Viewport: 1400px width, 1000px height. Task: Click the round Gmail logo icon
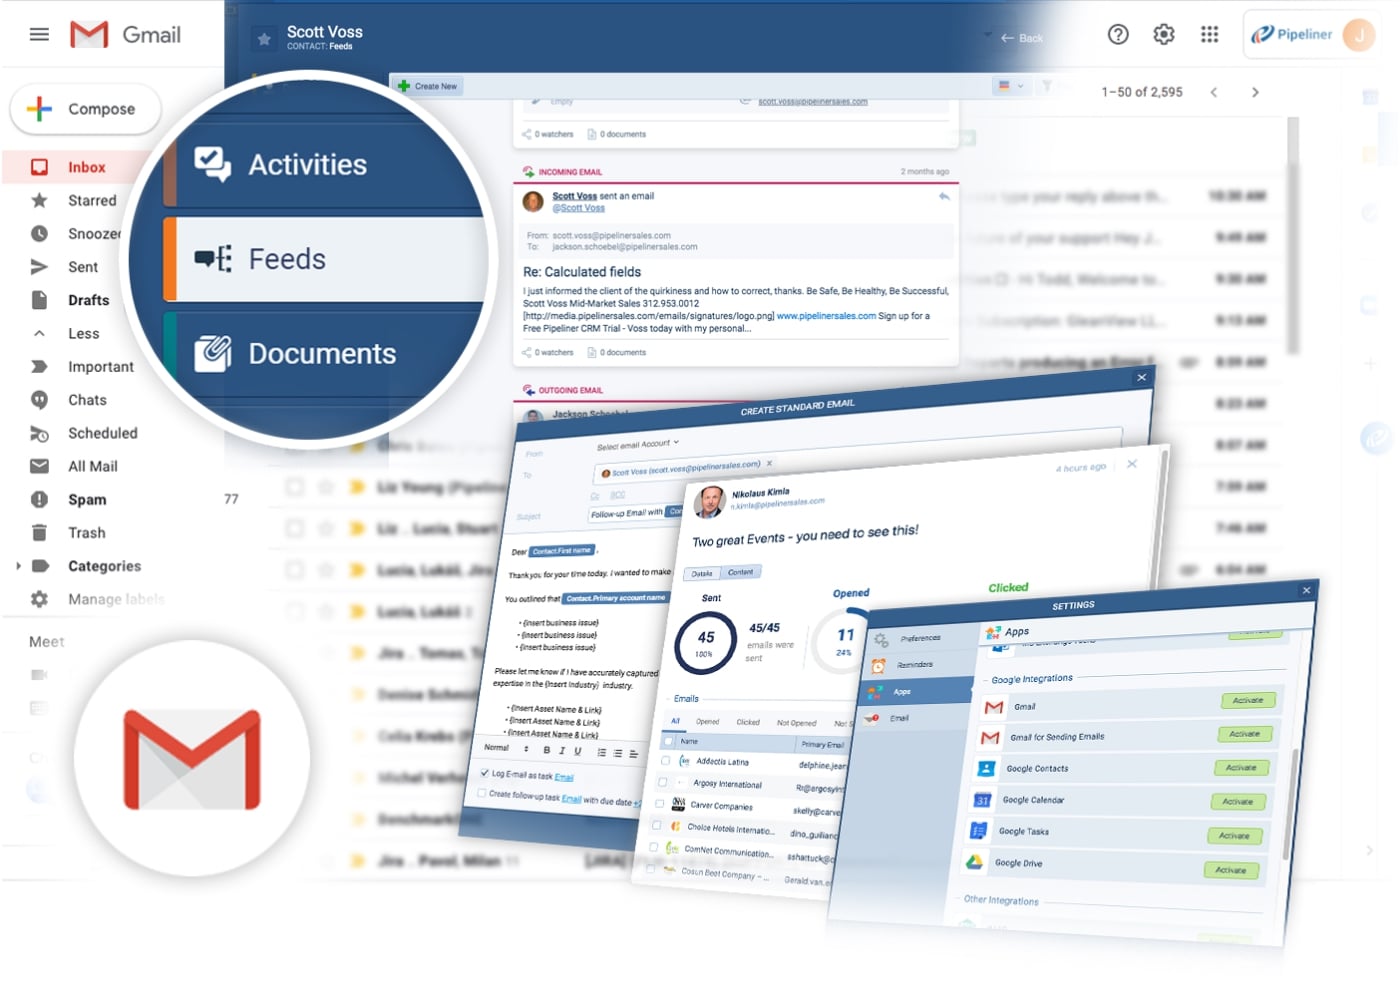(x=191, y=762)
